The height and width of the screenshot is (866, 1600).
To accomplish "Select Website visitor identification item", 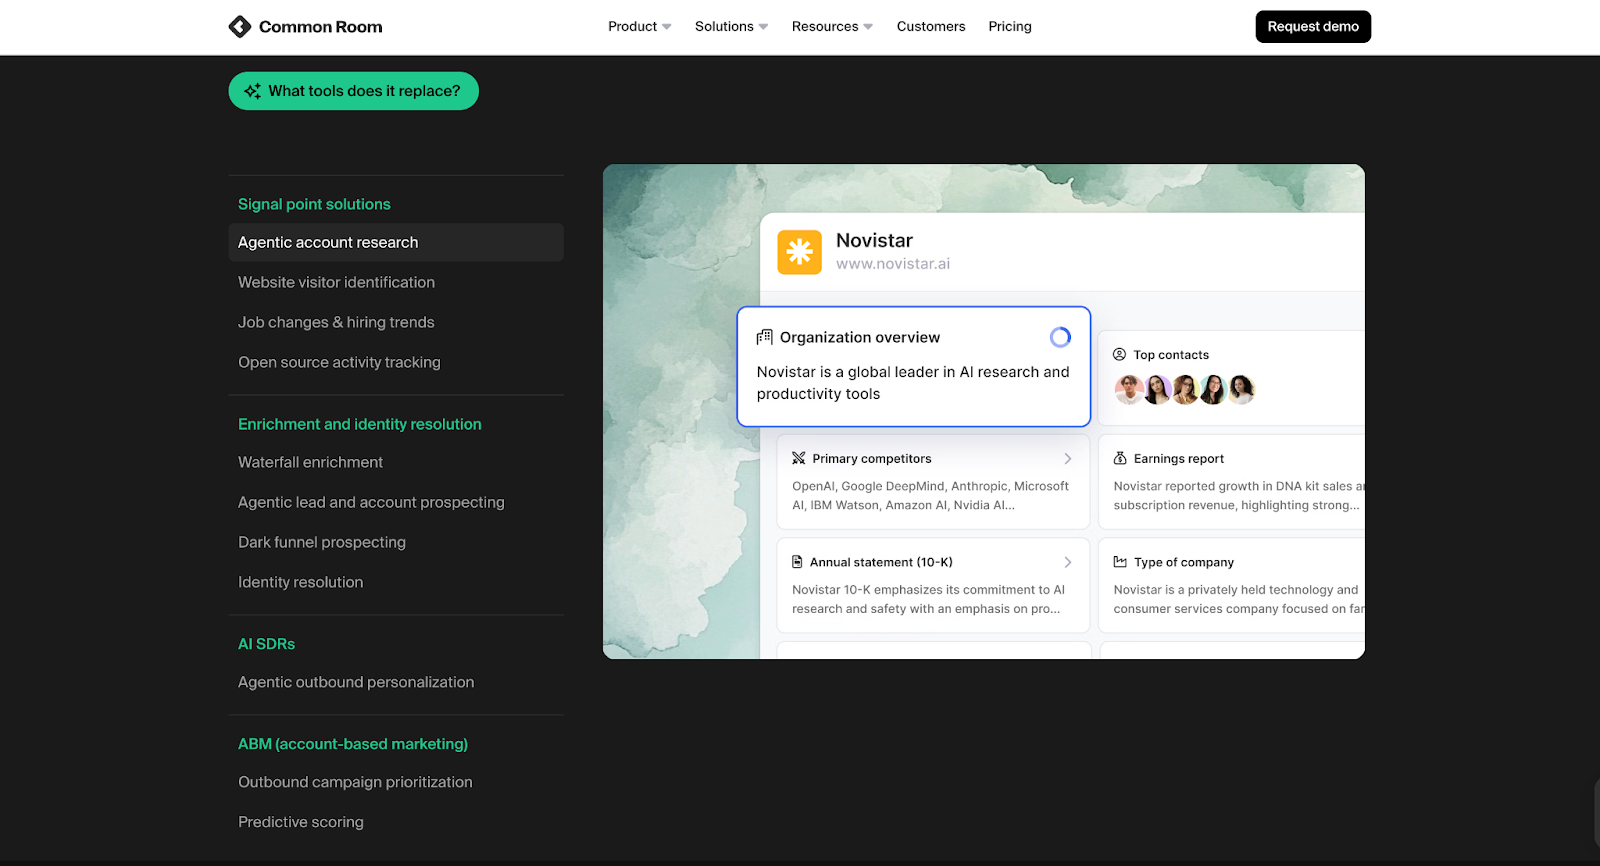I will pos(336,282).
